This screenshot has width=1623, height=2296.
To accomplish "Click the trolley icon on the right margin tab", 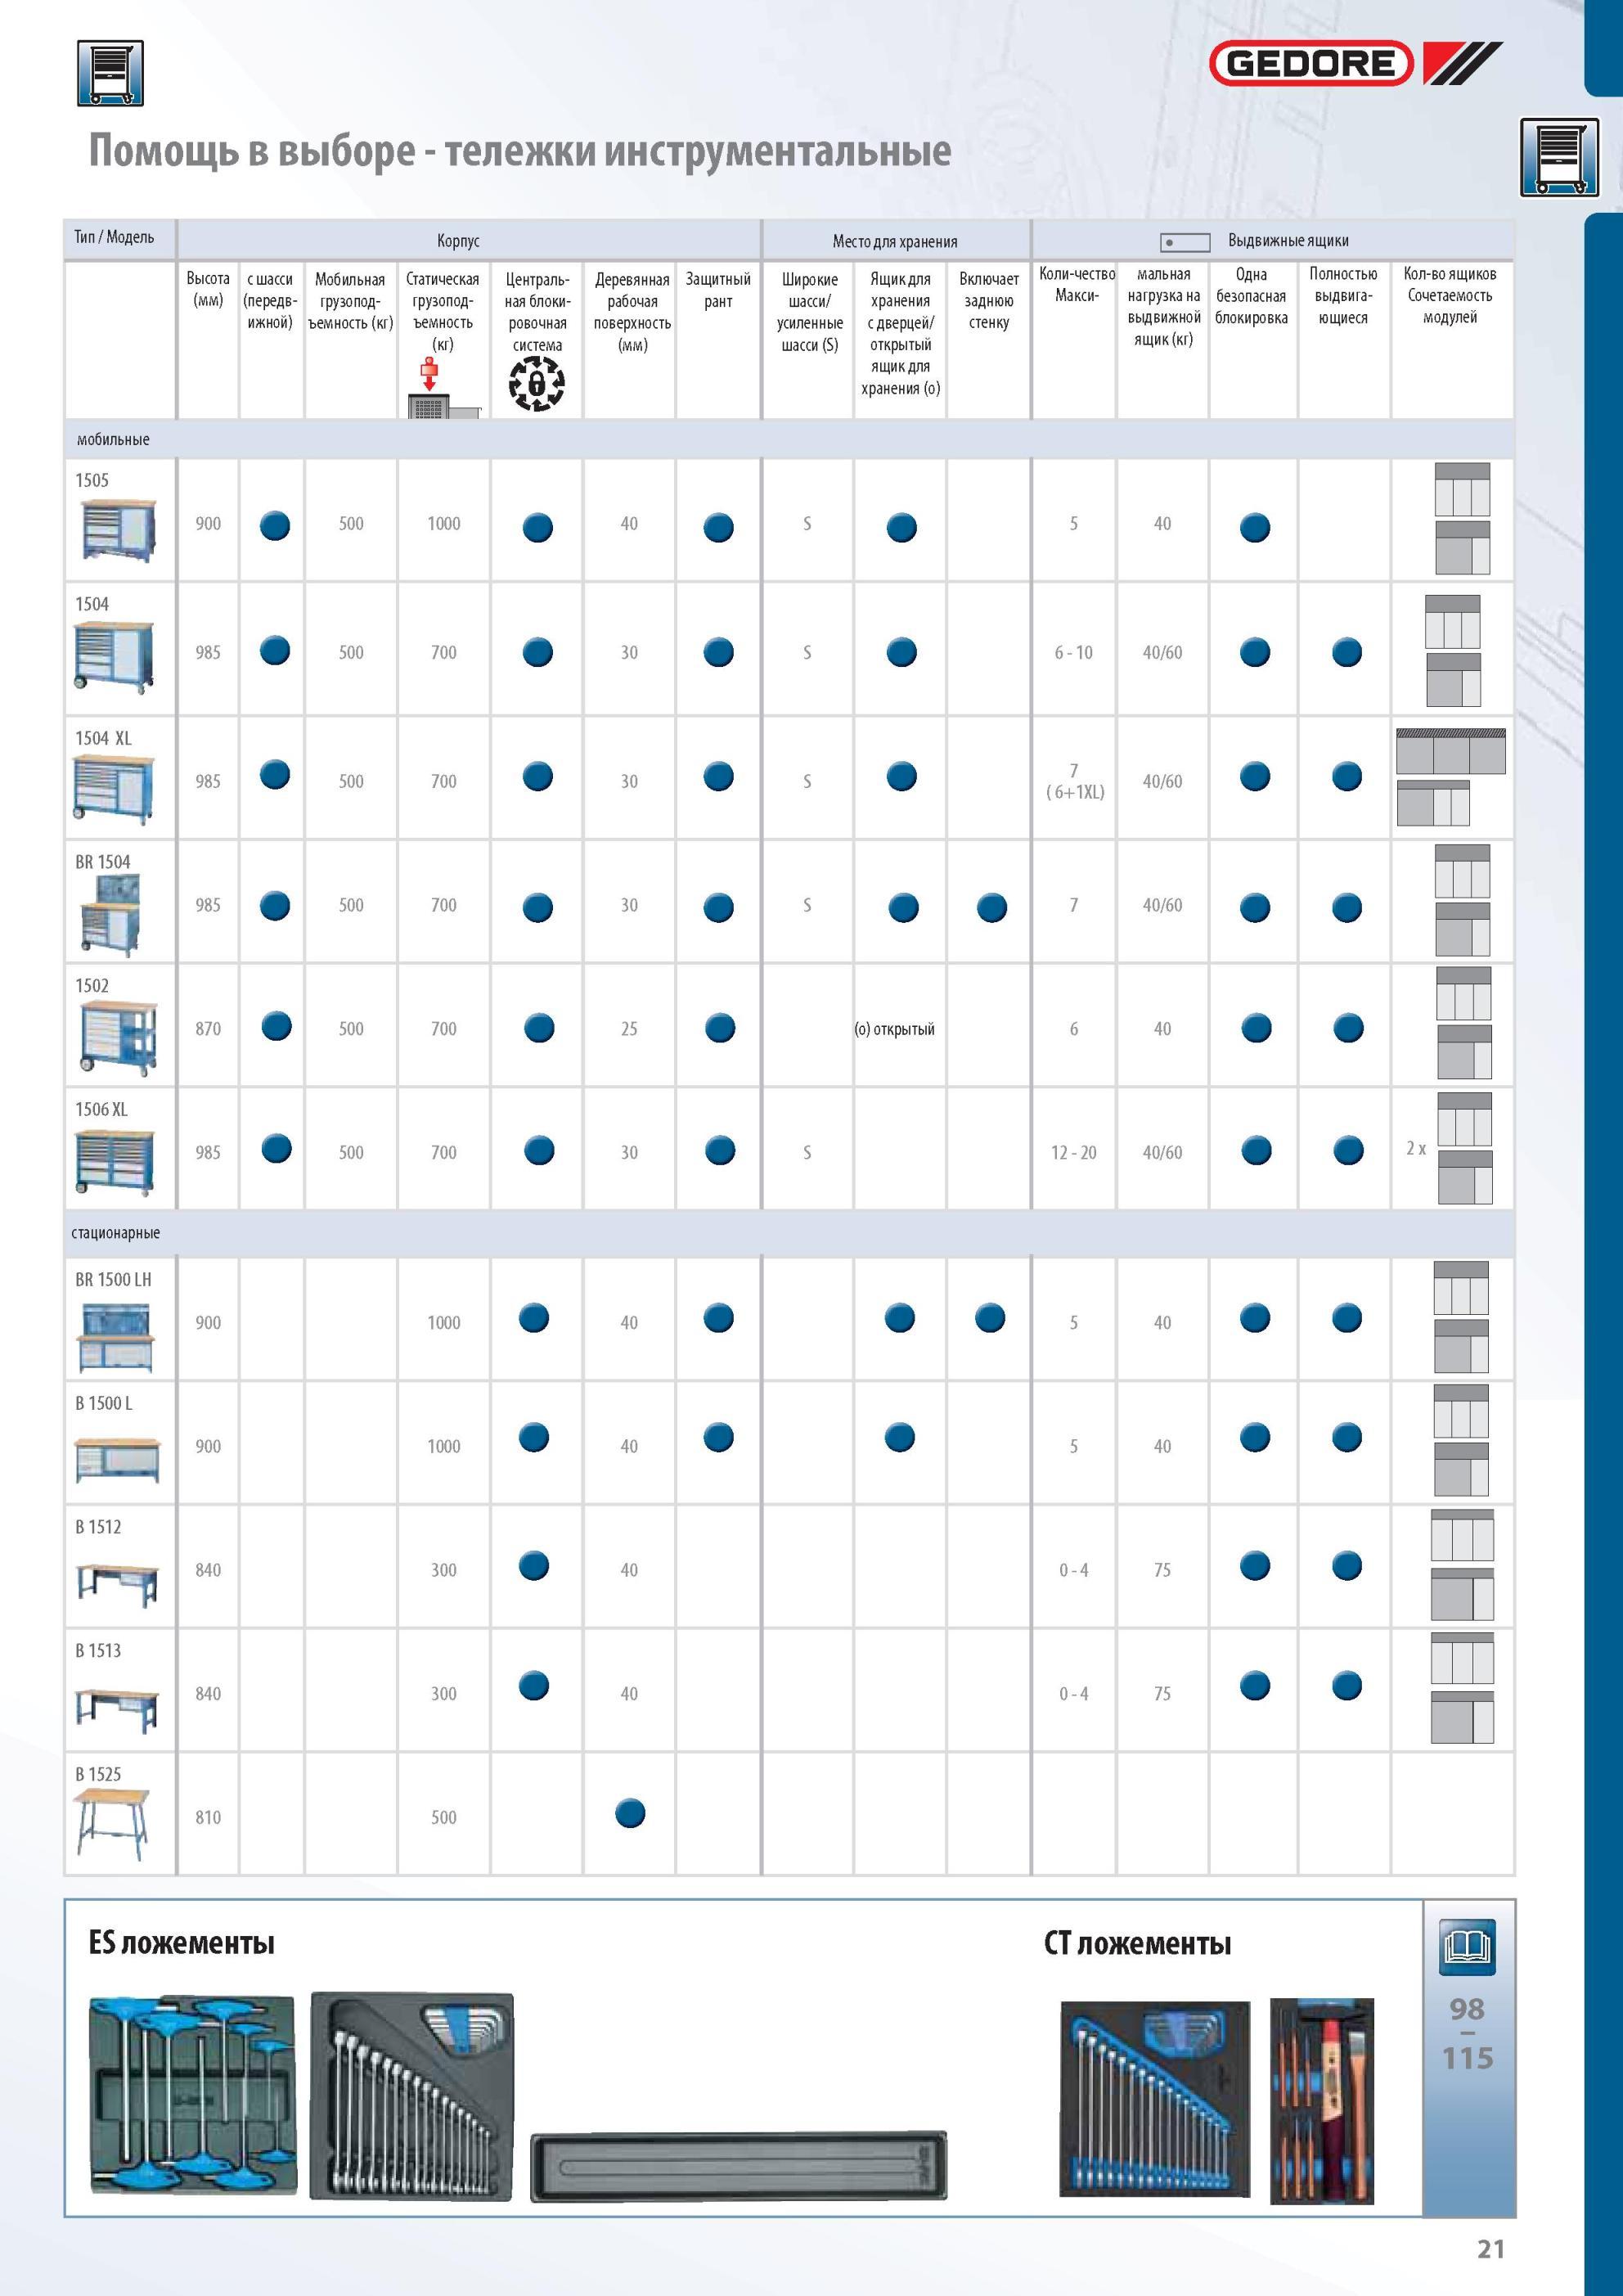I will pos(1559,157).
